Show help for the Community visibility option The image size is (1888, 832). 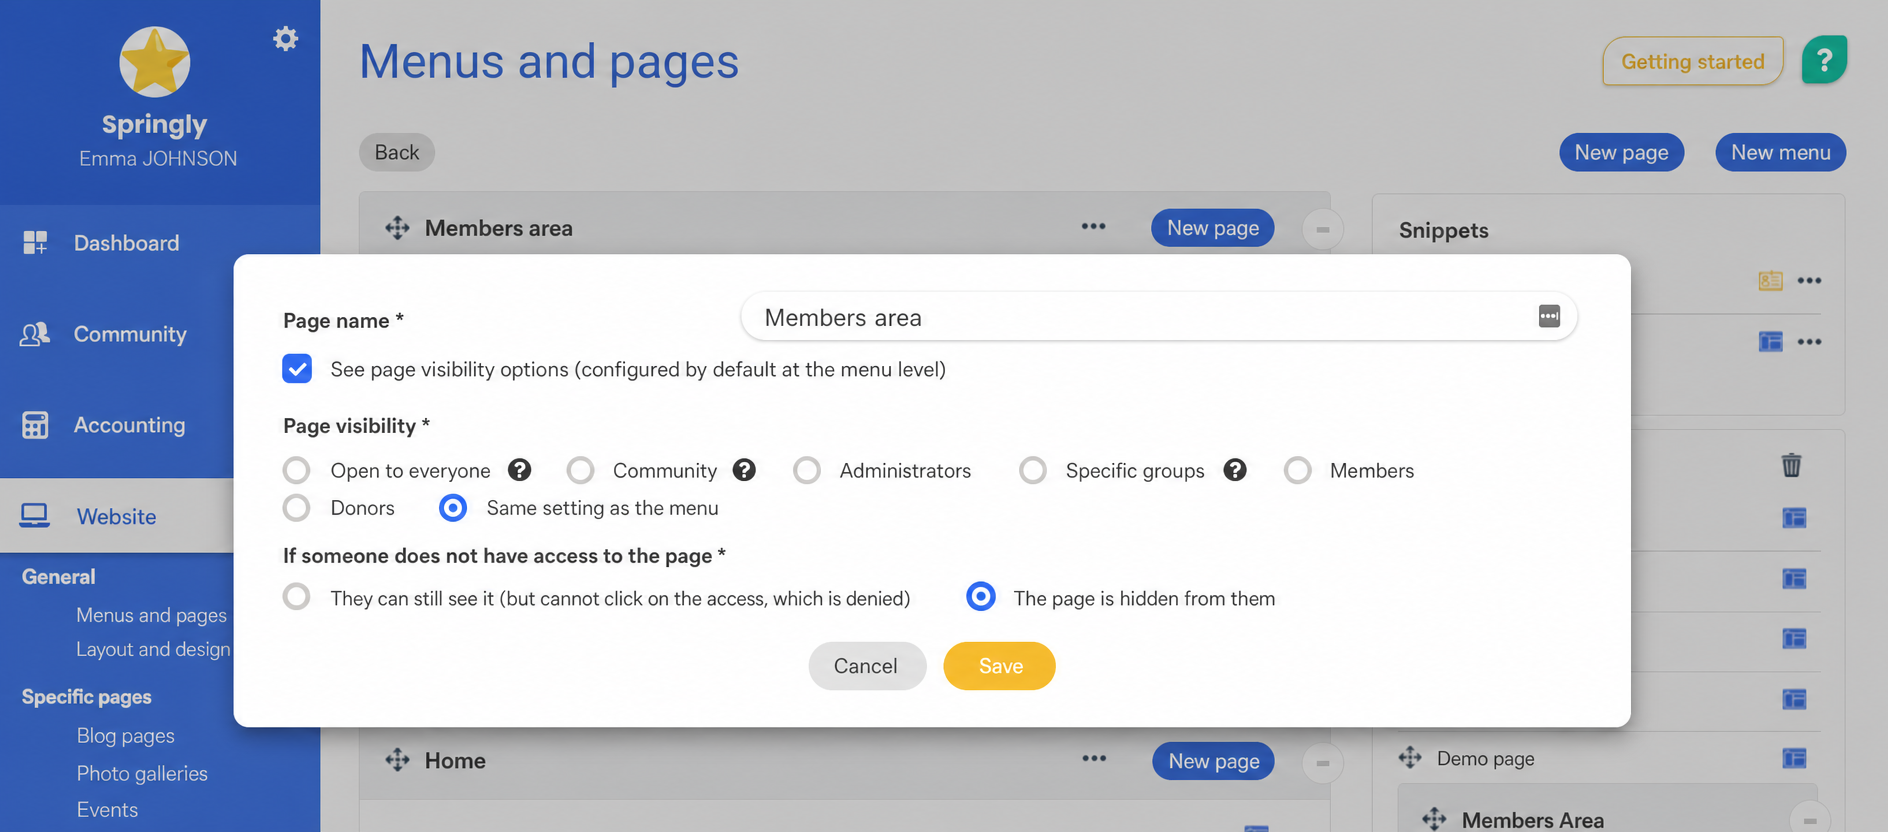pos(744,470)
